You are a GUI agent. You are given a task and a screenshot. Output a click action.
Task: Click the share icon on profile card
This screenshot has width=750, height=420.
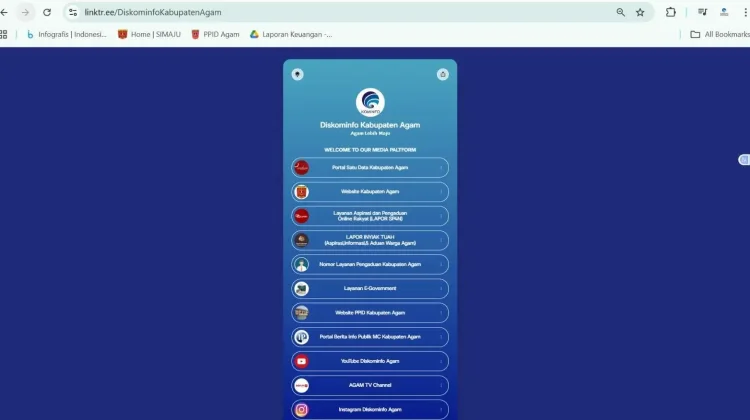pos(443,74)
